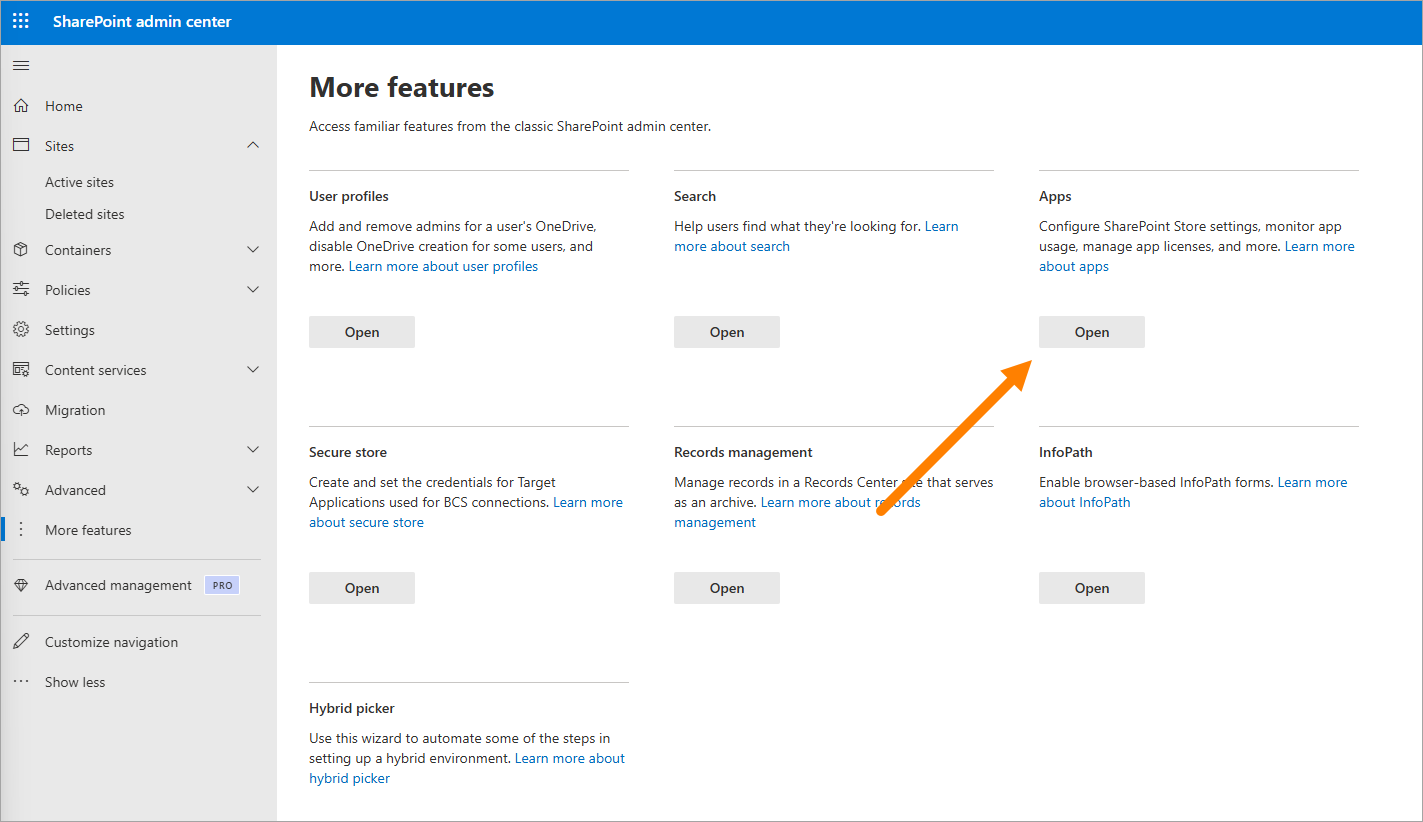Open the Records management feature
The width and height of the screenshot is (1423, 822).
pos(727,588)
